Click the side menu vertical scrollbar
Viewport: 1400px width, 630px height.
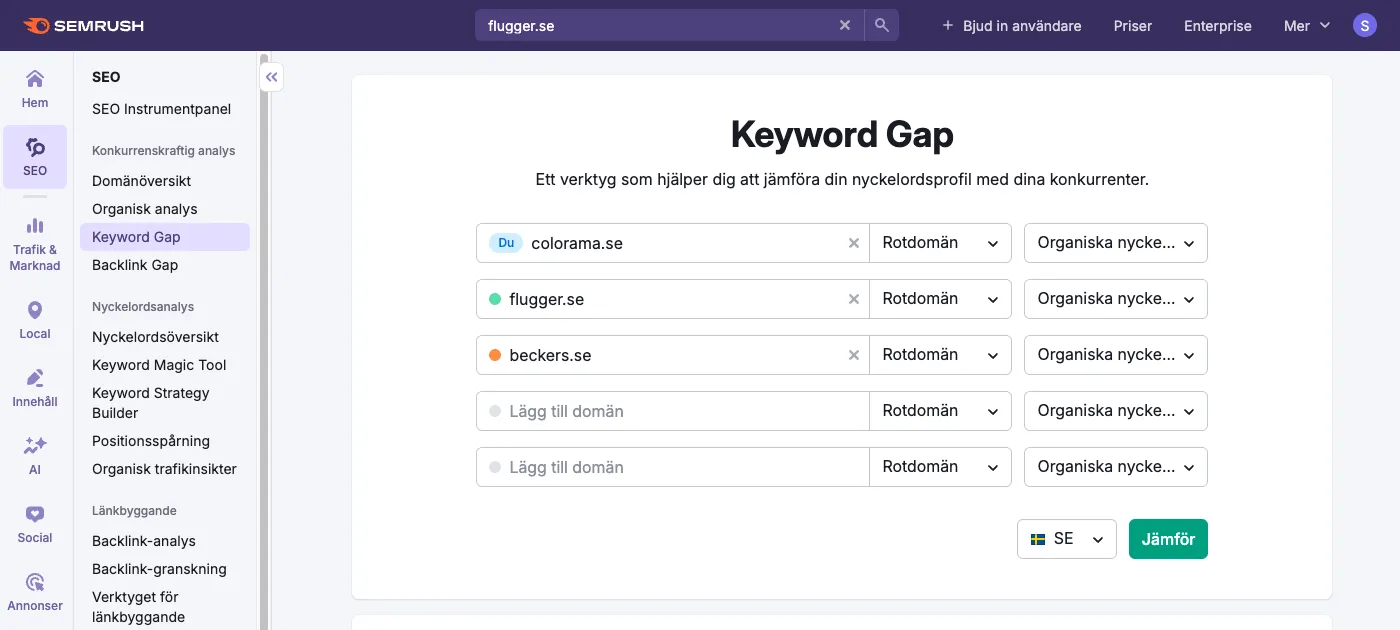tap(264, 340)
